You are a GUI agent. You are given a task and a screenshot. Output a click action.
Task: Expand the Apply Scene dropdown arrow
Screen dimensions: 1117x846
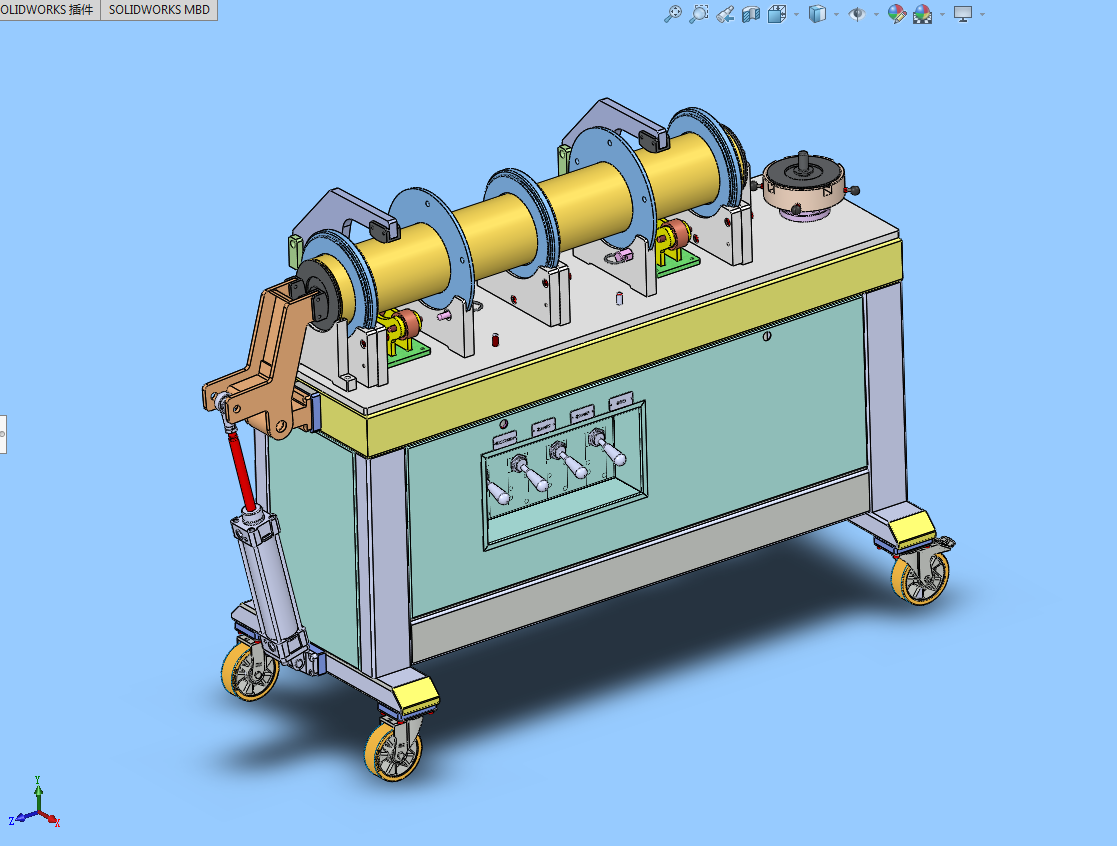942,14
